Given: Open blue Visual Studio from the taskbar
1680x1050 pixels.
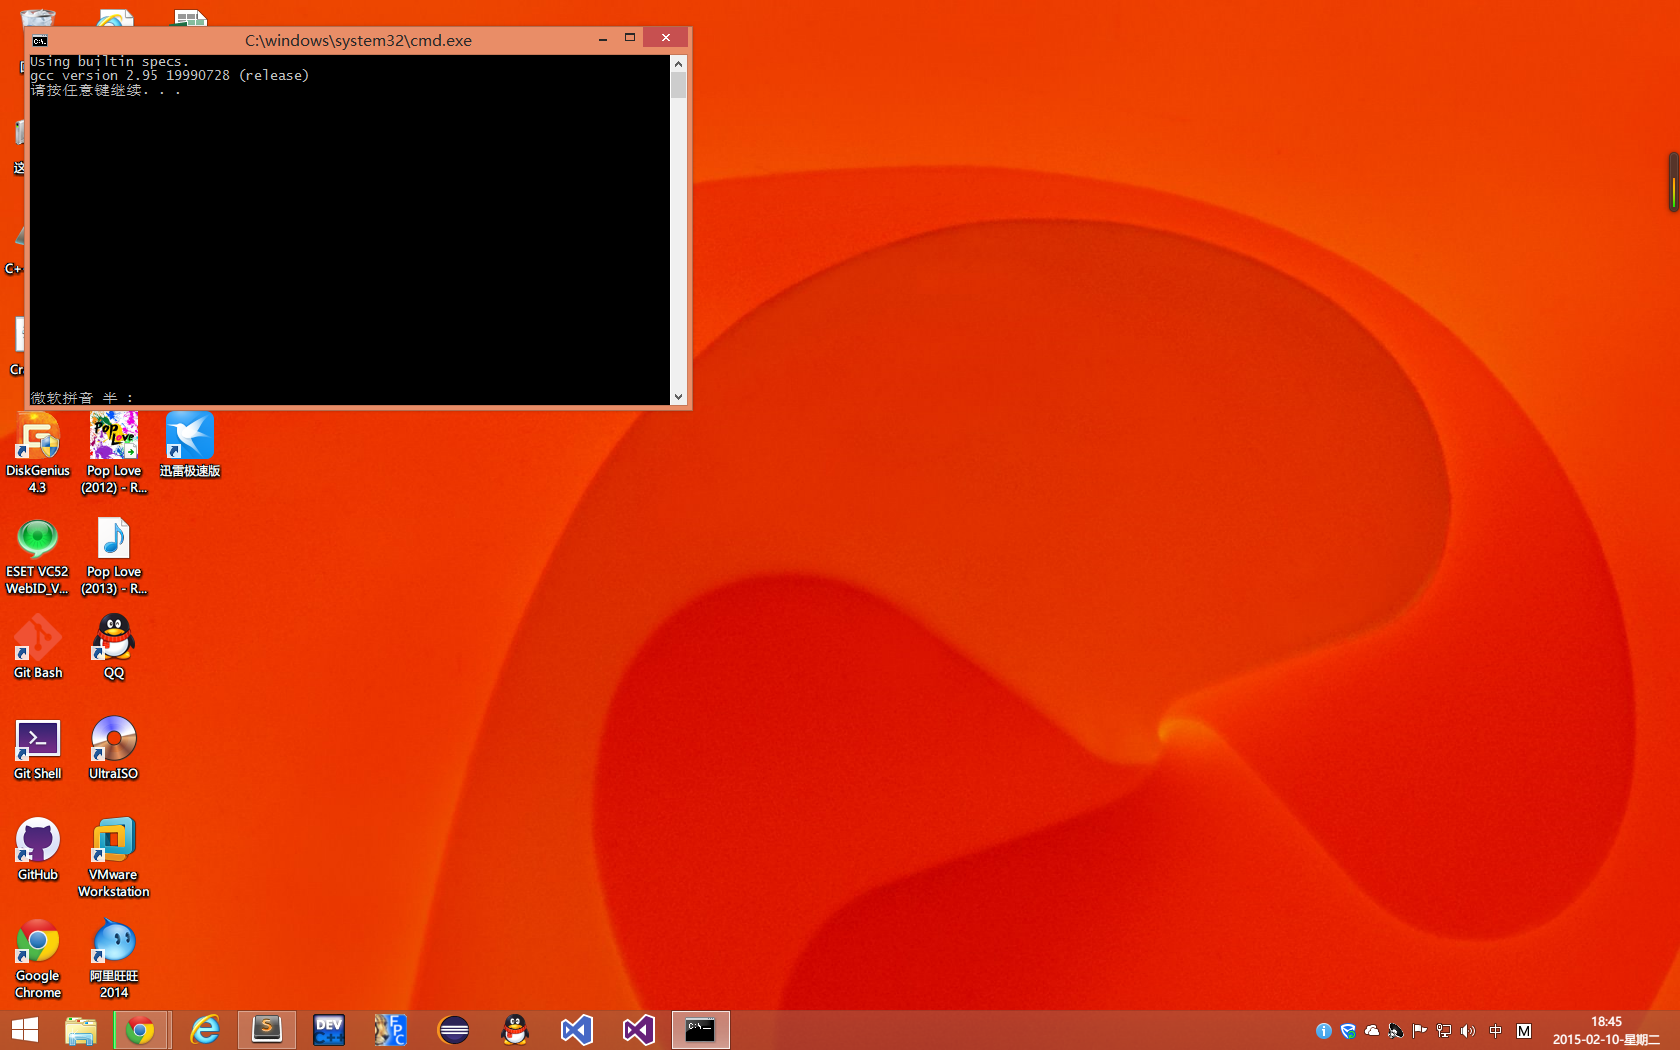Looking at the screenshot, I should pyautogui.click(x=577, y=1030).
